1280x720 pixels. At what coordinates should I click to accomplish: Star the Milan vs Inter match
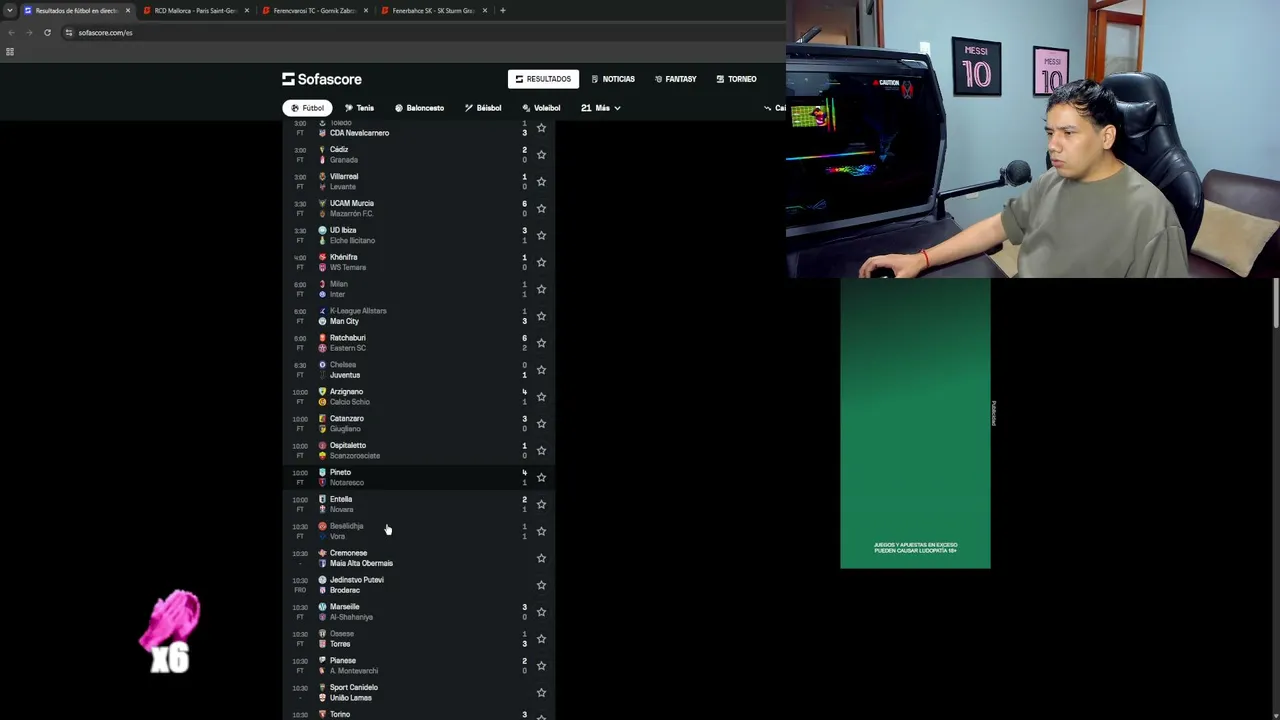point(541,290)
